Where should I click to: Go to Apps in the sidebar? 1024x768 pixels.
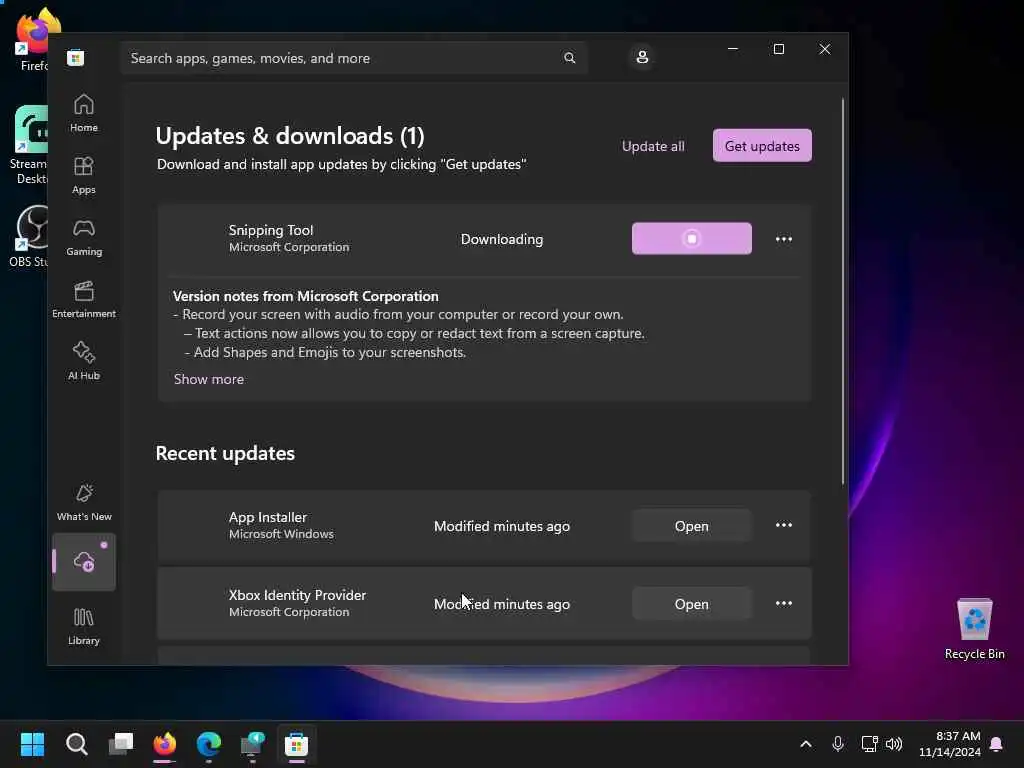pos(84,176)
